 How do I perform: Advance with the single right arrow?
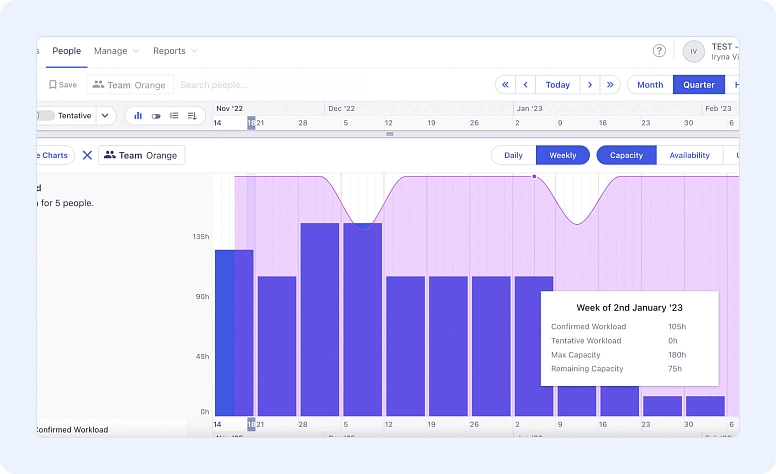590,85
